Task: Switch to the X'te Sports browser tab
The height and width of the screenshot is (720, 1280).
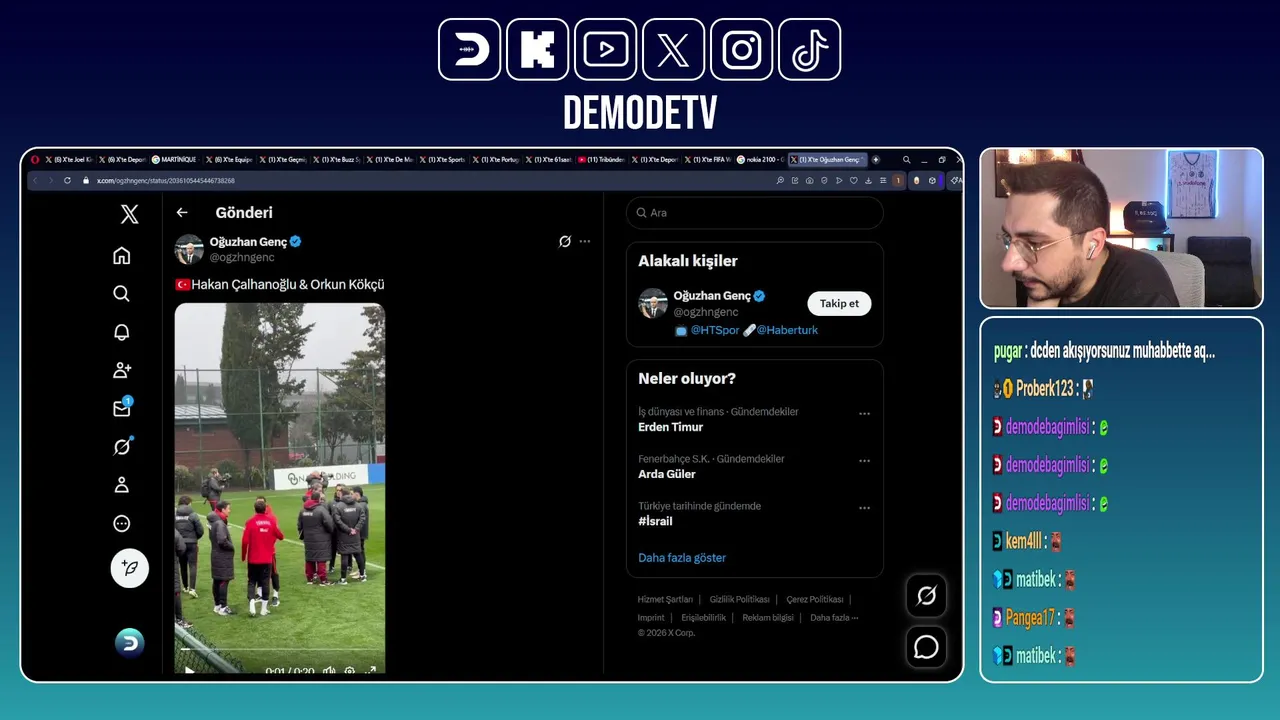Action: point(442,160)
